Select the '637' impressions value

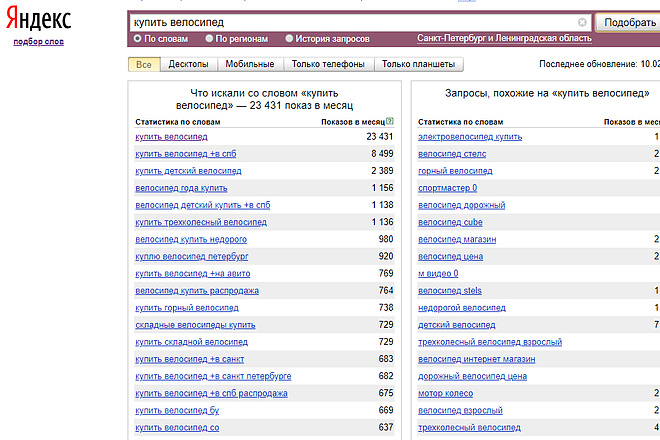[x=386, y=428]
